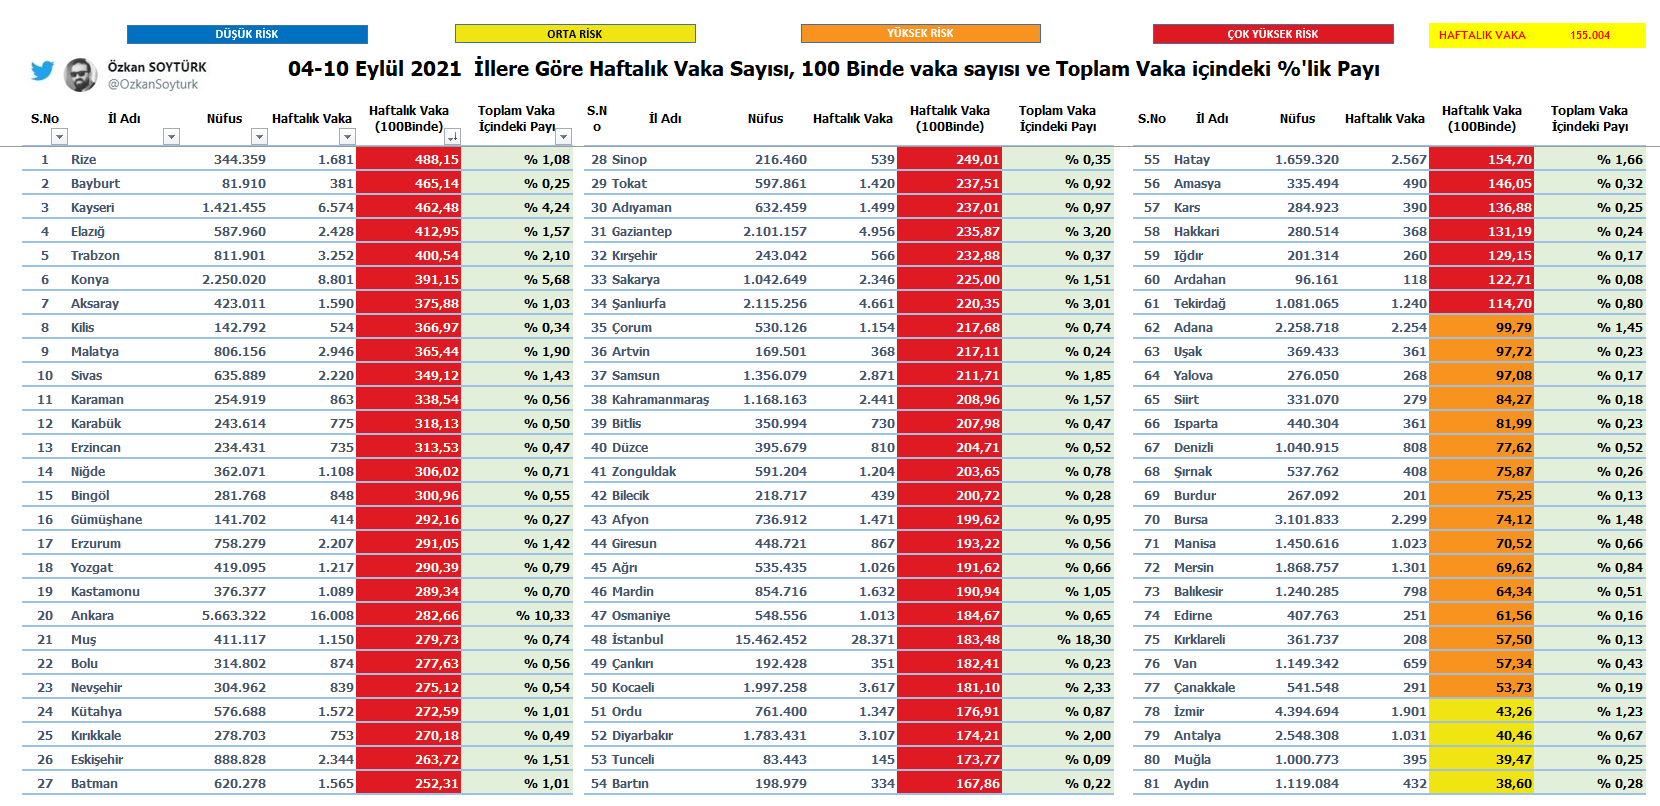Click the Bayburt city name
1660x806 pixels.
(95, 183)
